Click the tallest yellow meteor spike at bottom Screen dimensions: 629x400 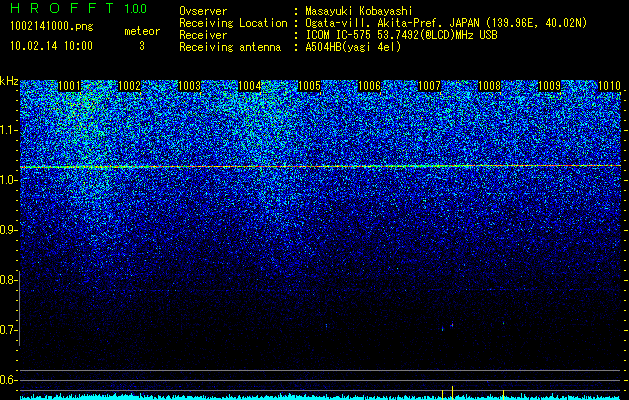click(452, 392)
